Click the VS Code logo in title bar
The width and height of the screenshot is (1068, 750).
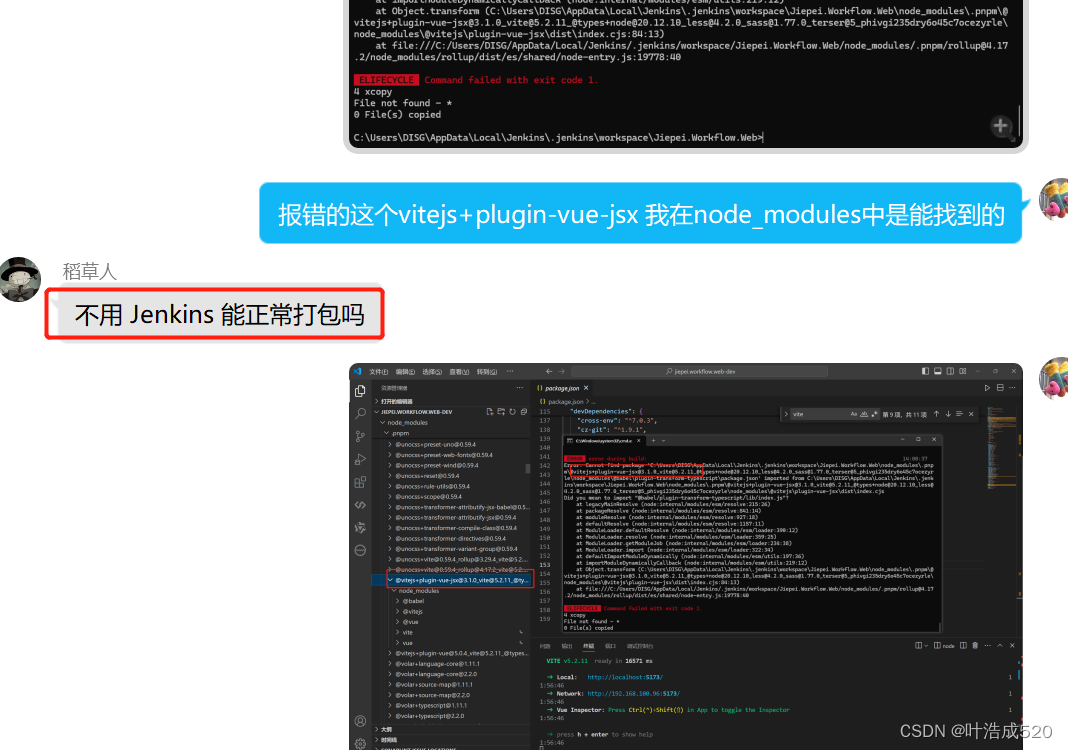(x=358, y=371)
